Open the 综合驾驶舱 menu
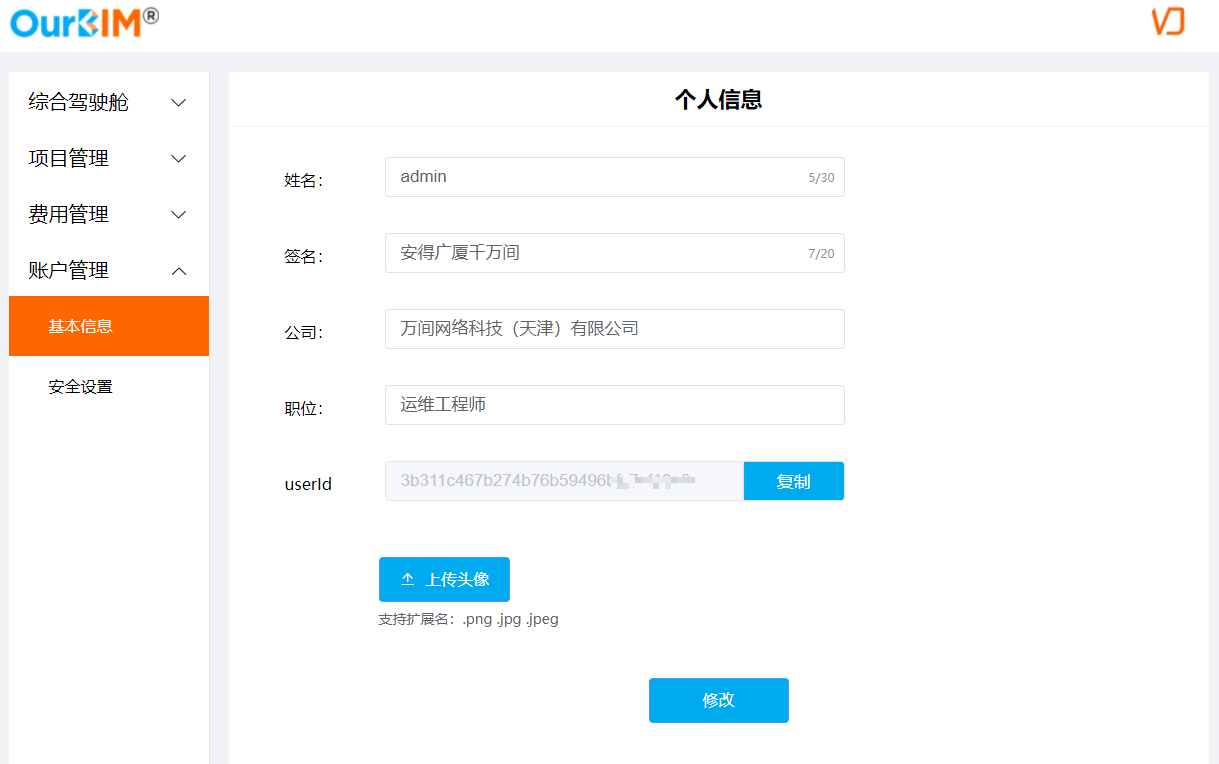The height and width of the screenshot is (764, 1219). (x=109, y=102)
